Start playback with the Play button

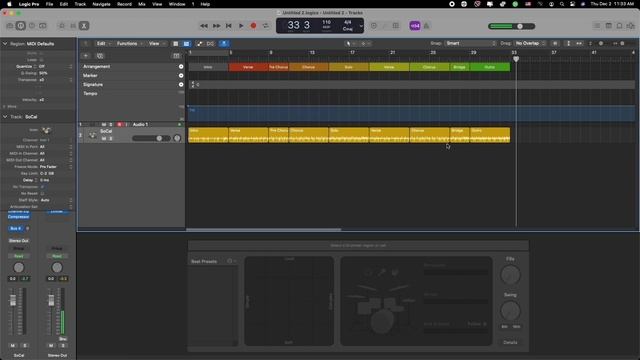[x=241, y=26]
